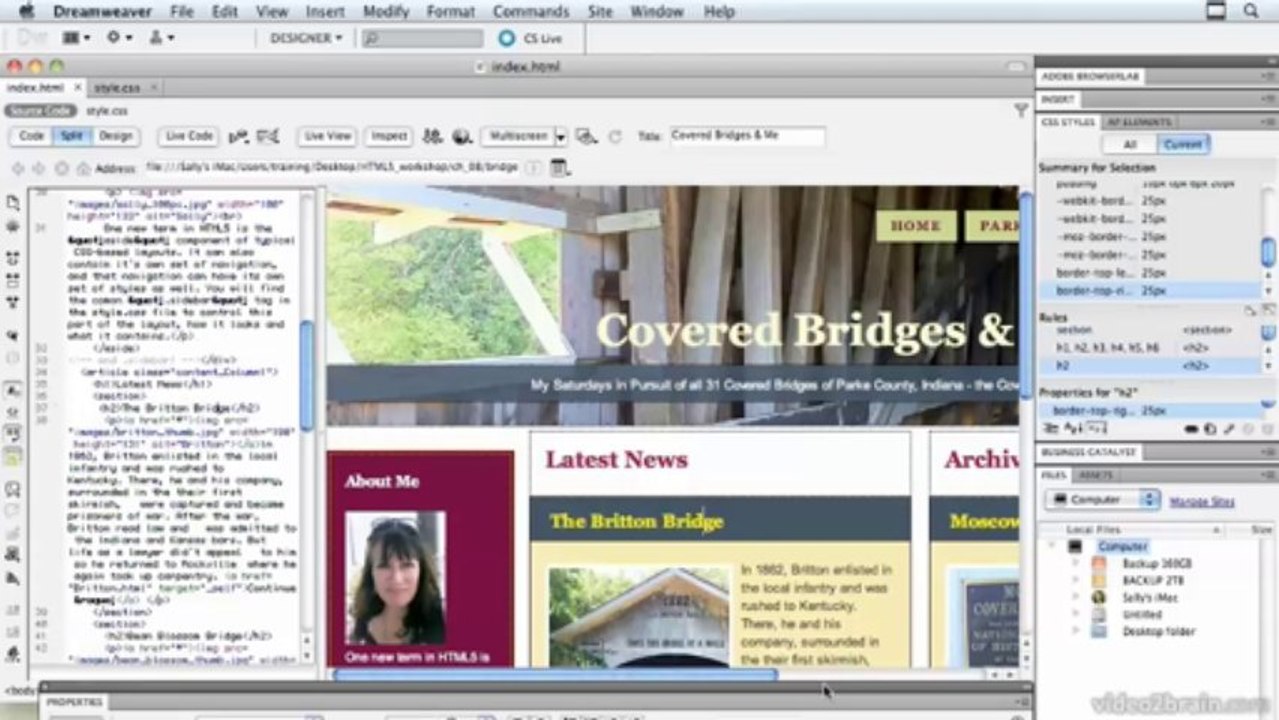Click the About Me portrait photo
1279x720 pixels.
(396, 578)
